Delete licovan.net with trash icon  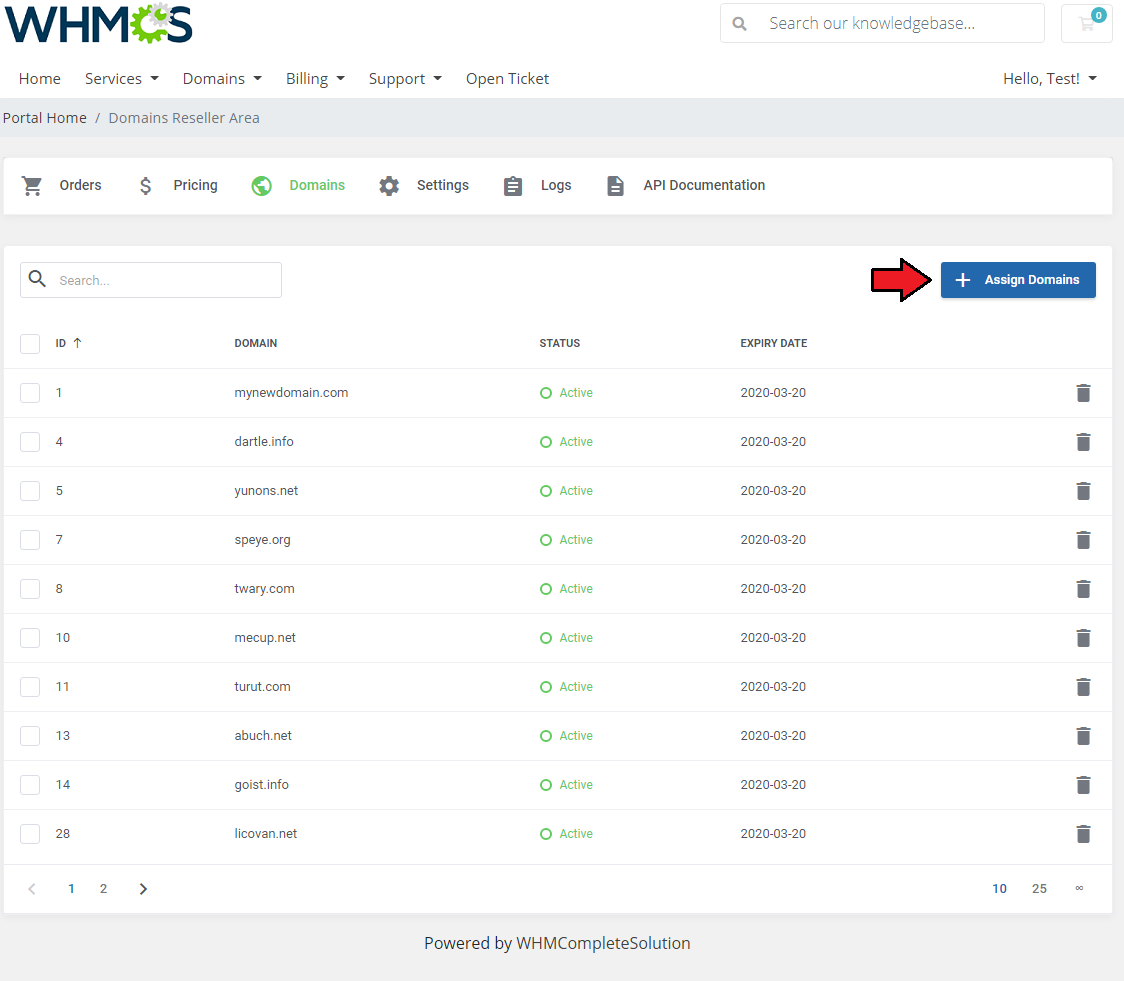1083,834
